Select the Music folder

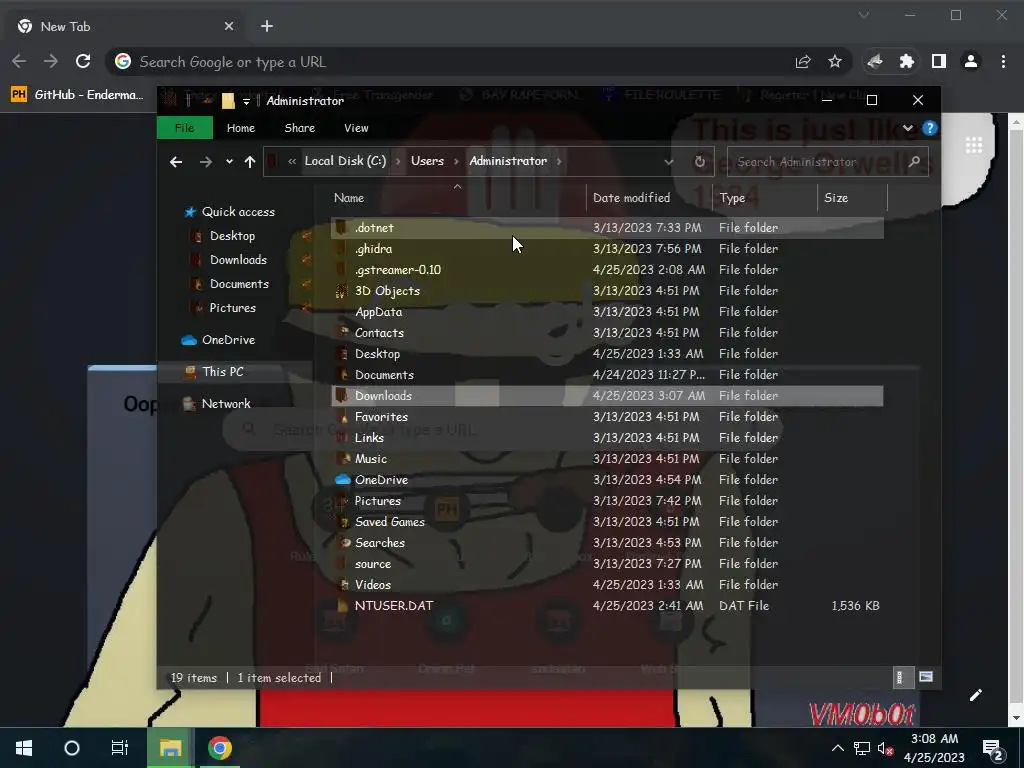607,458
